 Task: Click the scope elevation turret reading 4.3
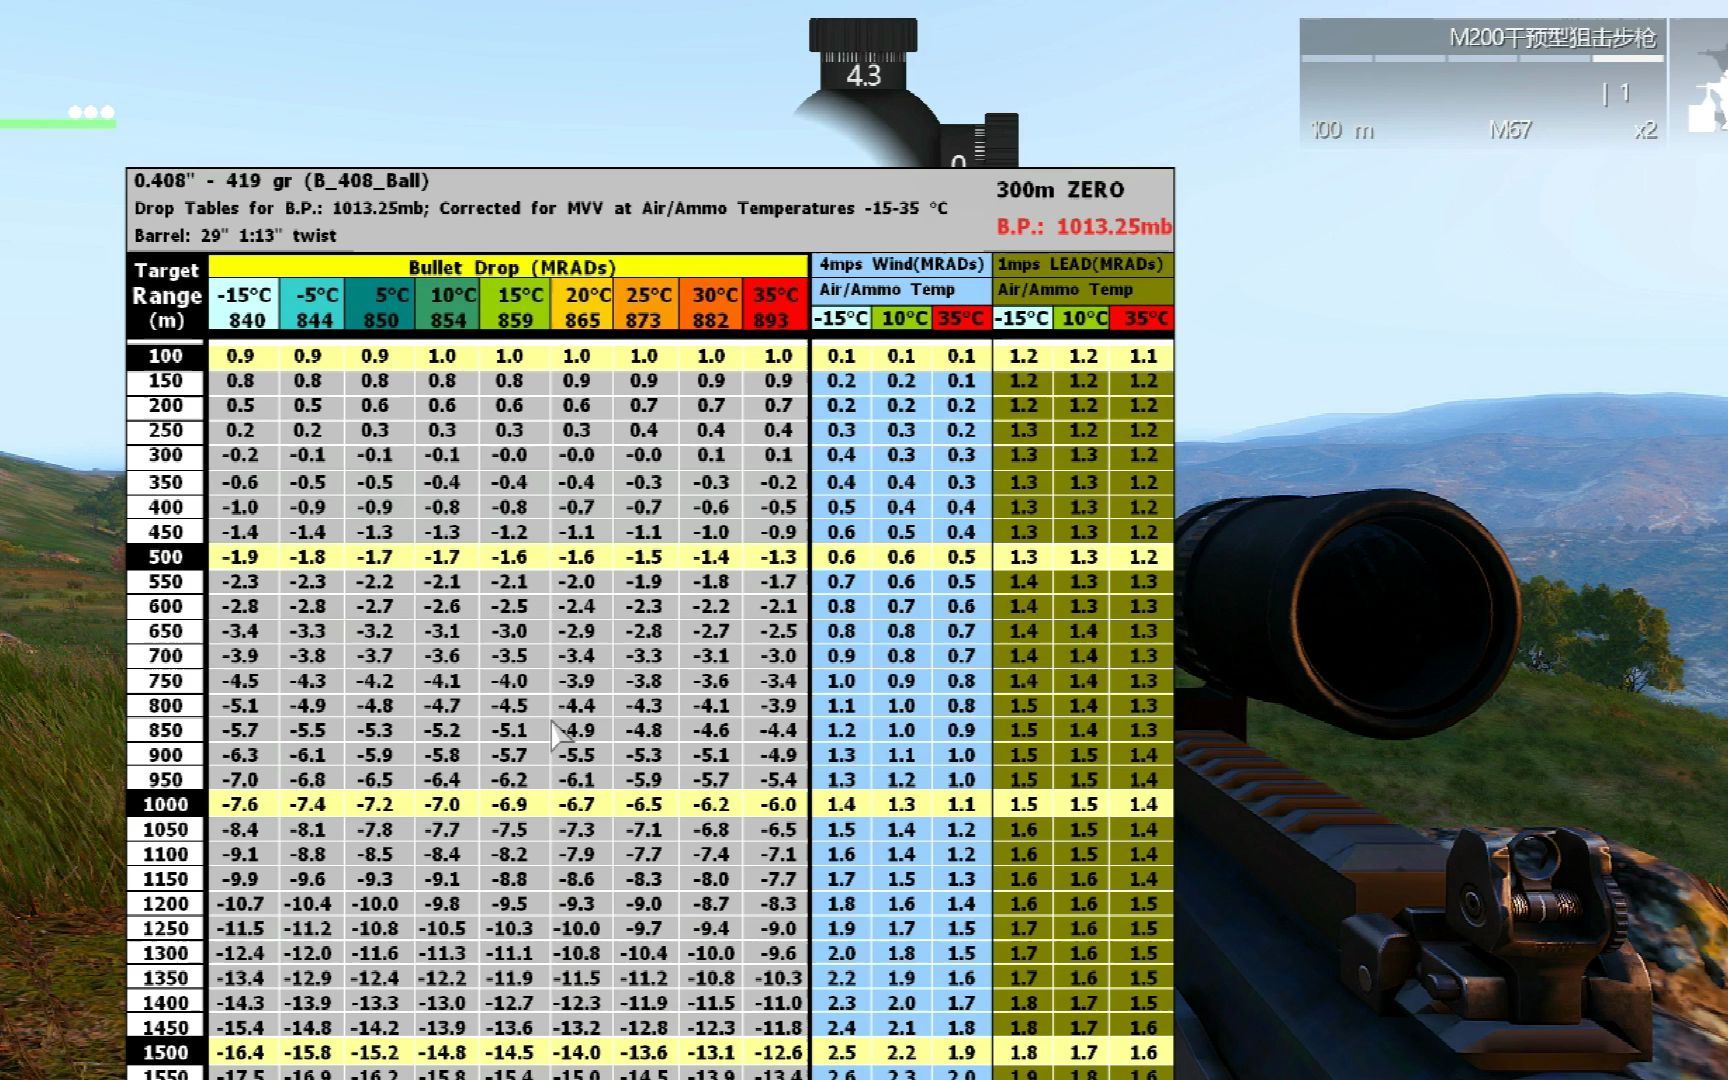pos(863,75)
